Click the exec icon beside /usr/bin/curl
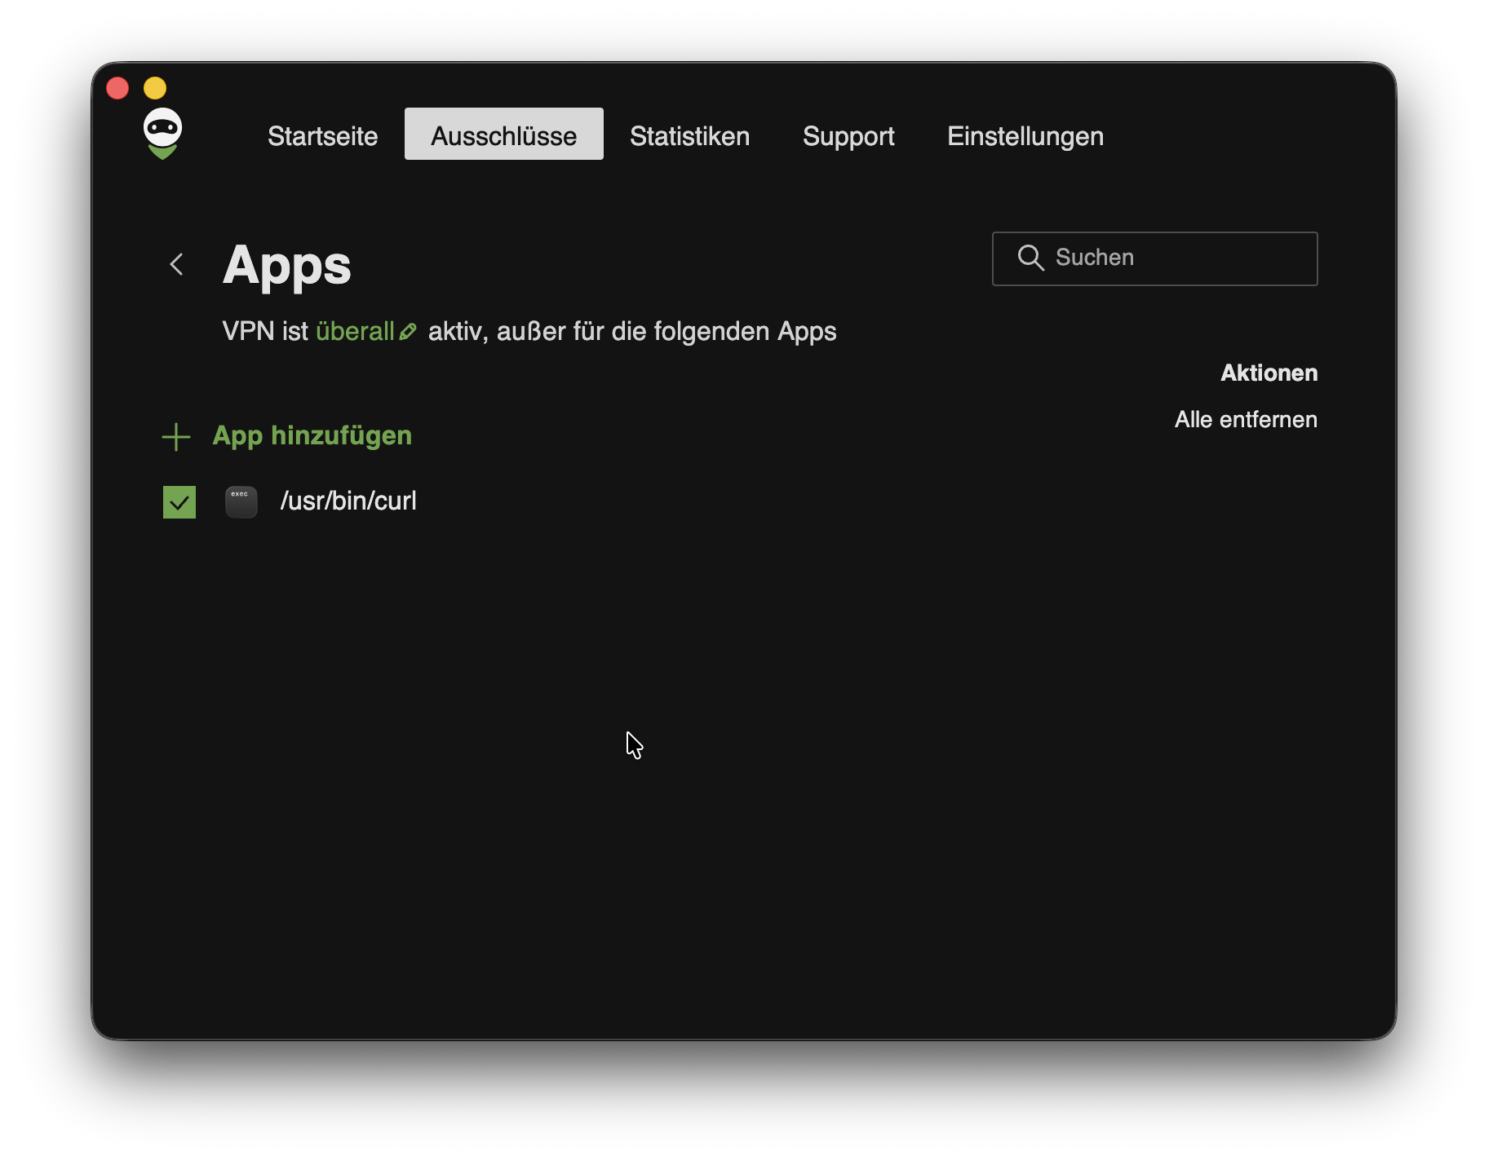 coord(241,502)
